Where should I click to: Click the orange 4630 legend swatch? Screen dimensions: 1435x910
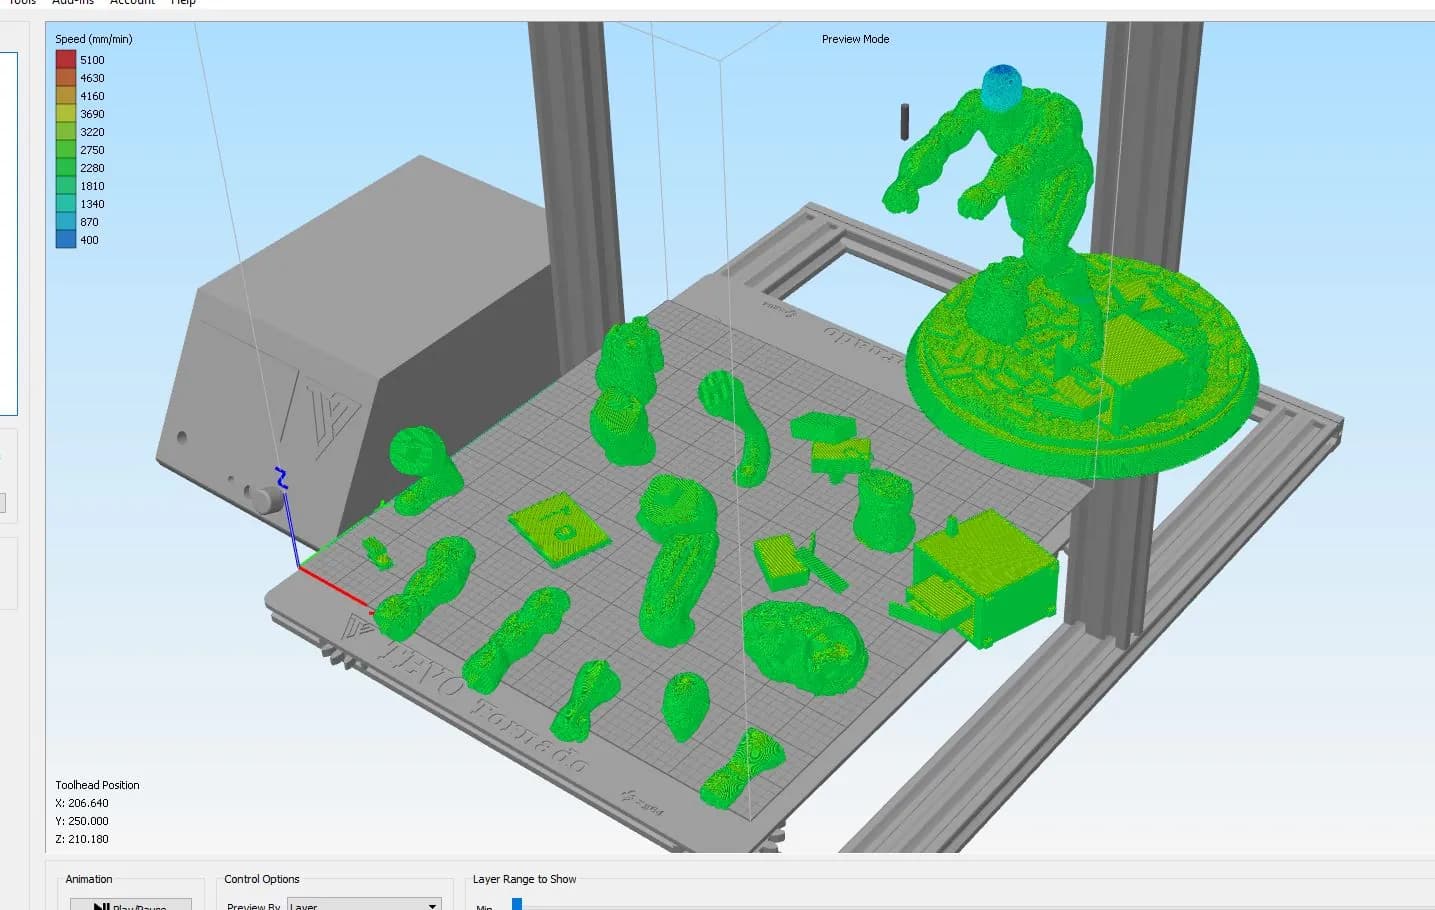[x=66, y=78]
